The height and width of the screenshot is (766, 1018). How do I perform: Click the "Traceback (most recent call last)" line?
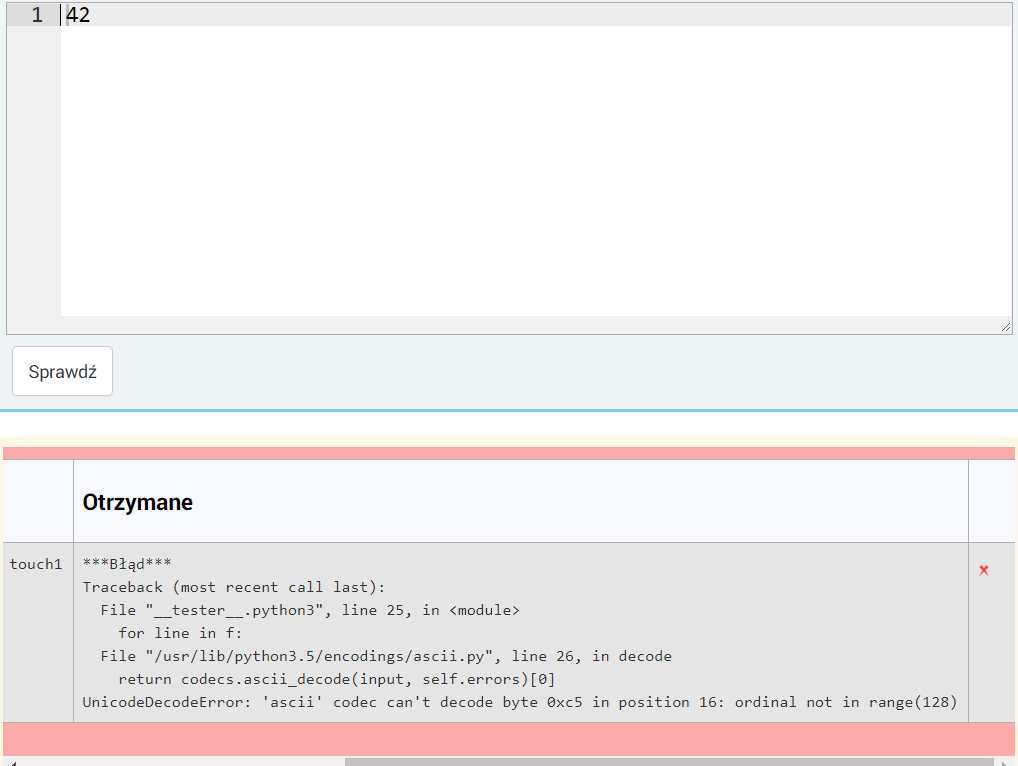(233, 587)
